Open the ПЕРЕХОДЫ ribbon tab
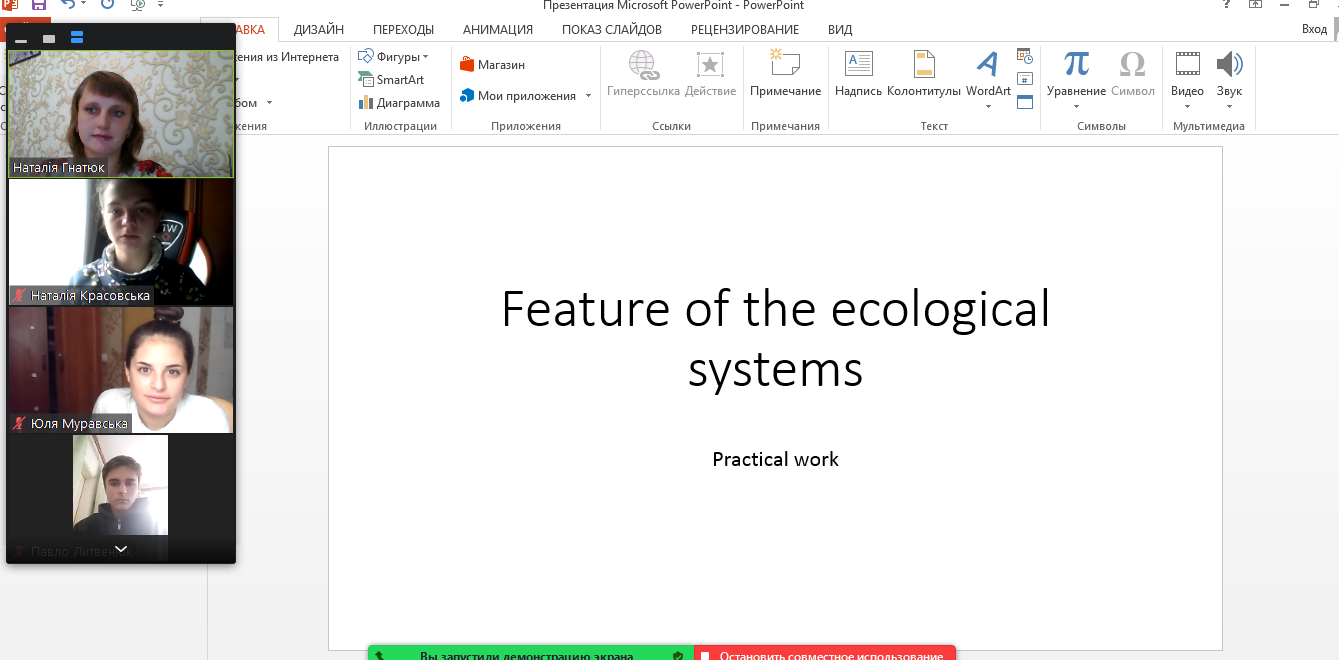 404,29
